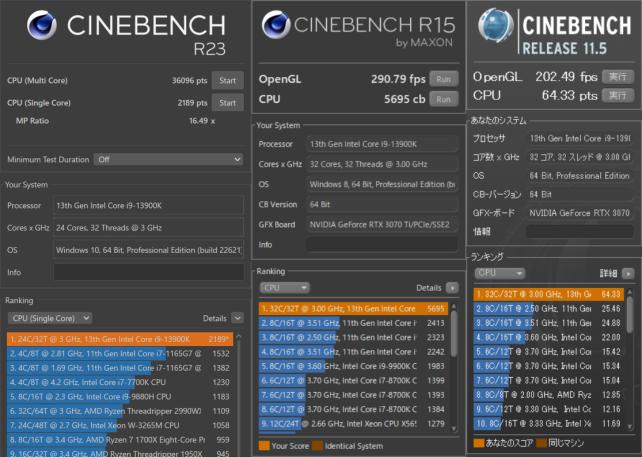The width and height of the screenshot is (642, 457).
Task: Select the R15 Core i9-9900K ranking row
Action: [x=353, y=366]
